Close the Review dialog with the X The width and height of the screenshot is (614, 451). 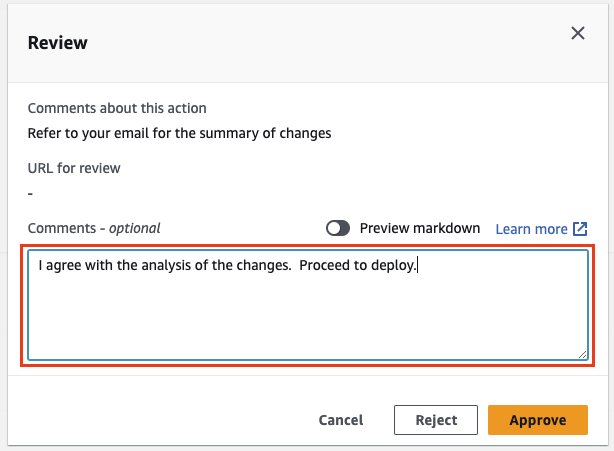coord(577,33)
